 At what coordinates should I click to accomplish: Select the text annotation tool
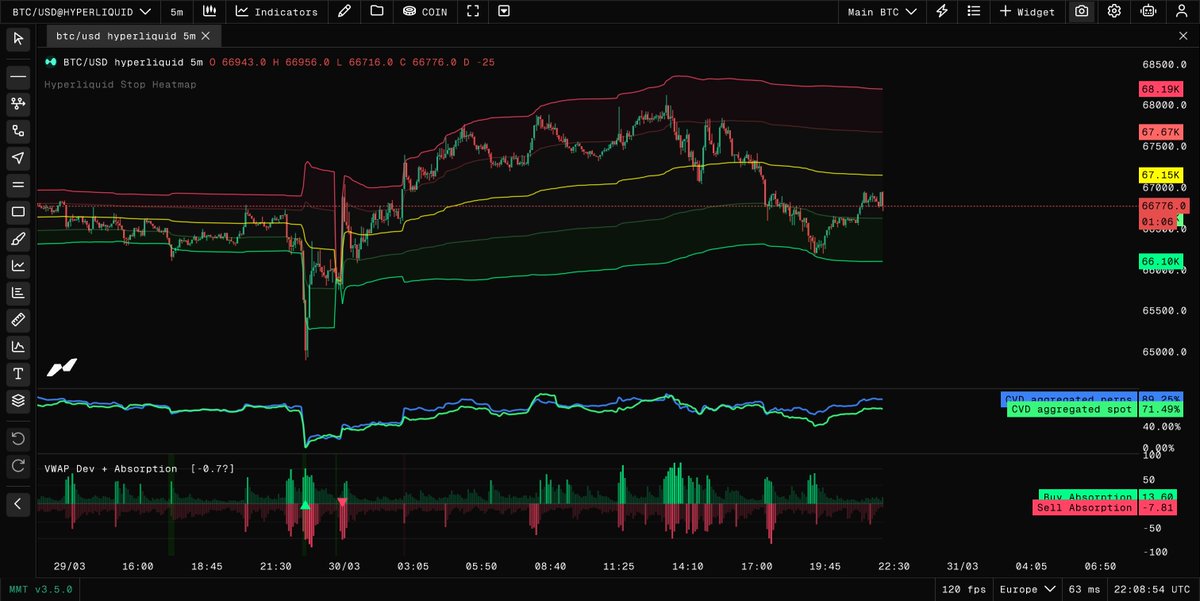click(18, 373)
